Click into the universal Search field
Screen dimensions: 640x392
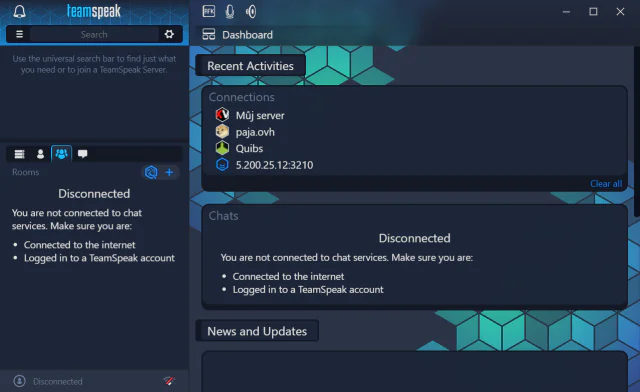(94, 34)
